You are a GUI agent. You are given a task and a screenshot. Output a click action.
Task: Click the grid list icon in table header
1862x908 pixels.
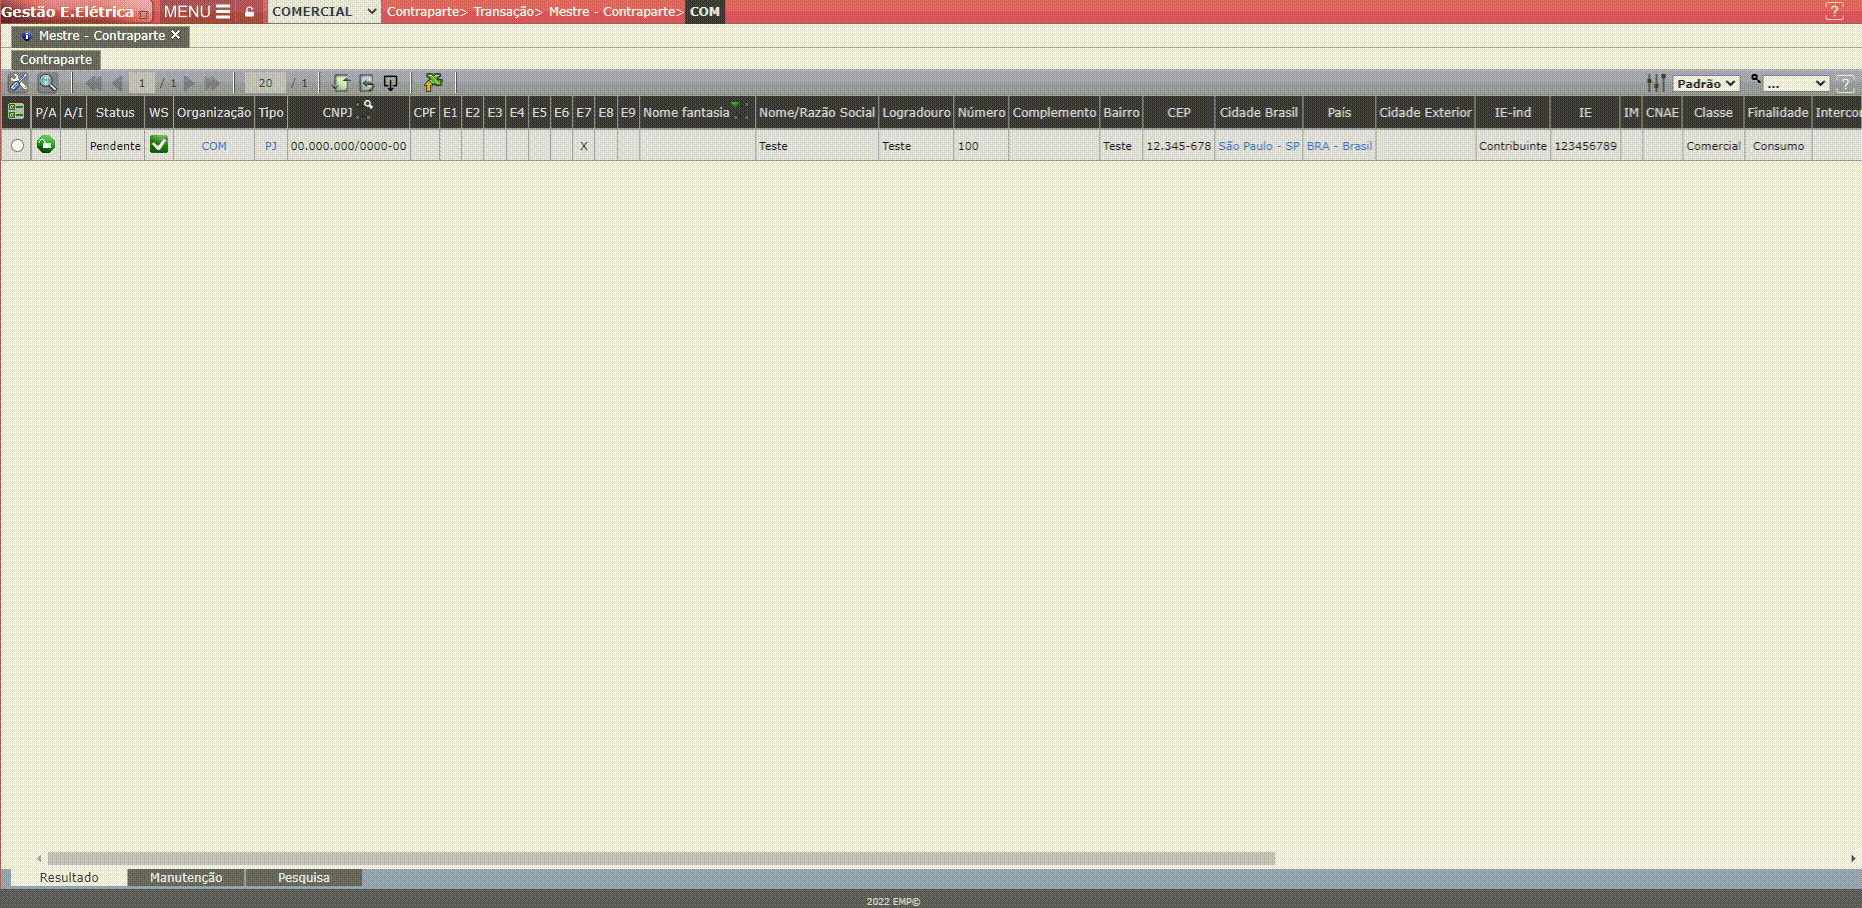(x=16, y=112)
